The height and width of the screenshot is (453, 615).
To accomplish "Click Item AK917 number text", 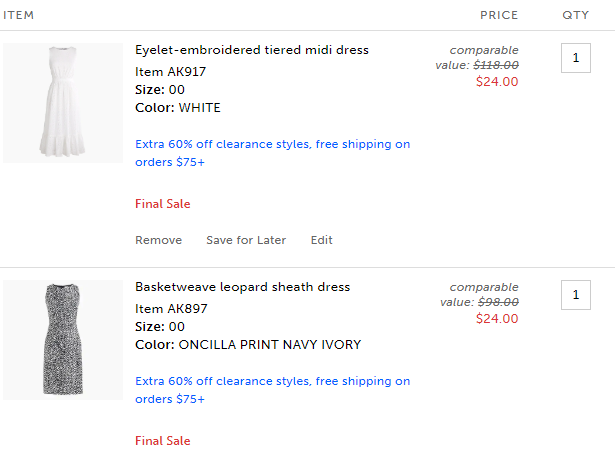I will coord(171,72).
